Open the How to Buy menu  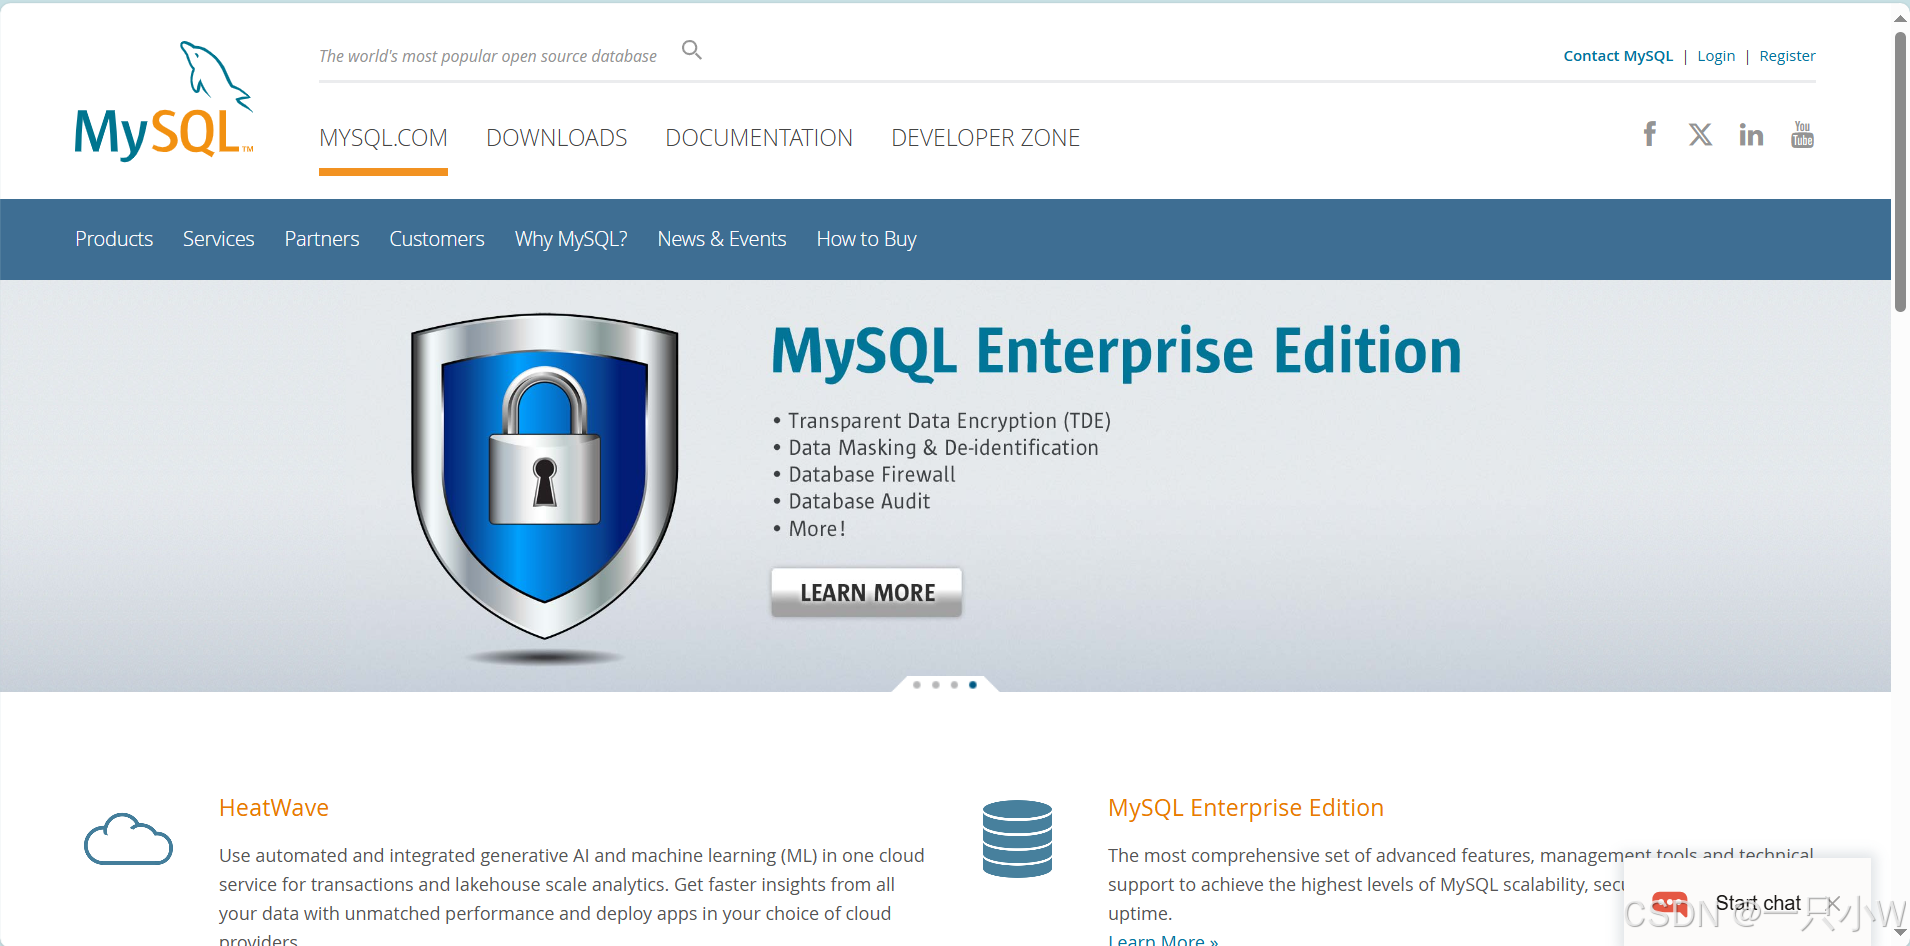866,239
